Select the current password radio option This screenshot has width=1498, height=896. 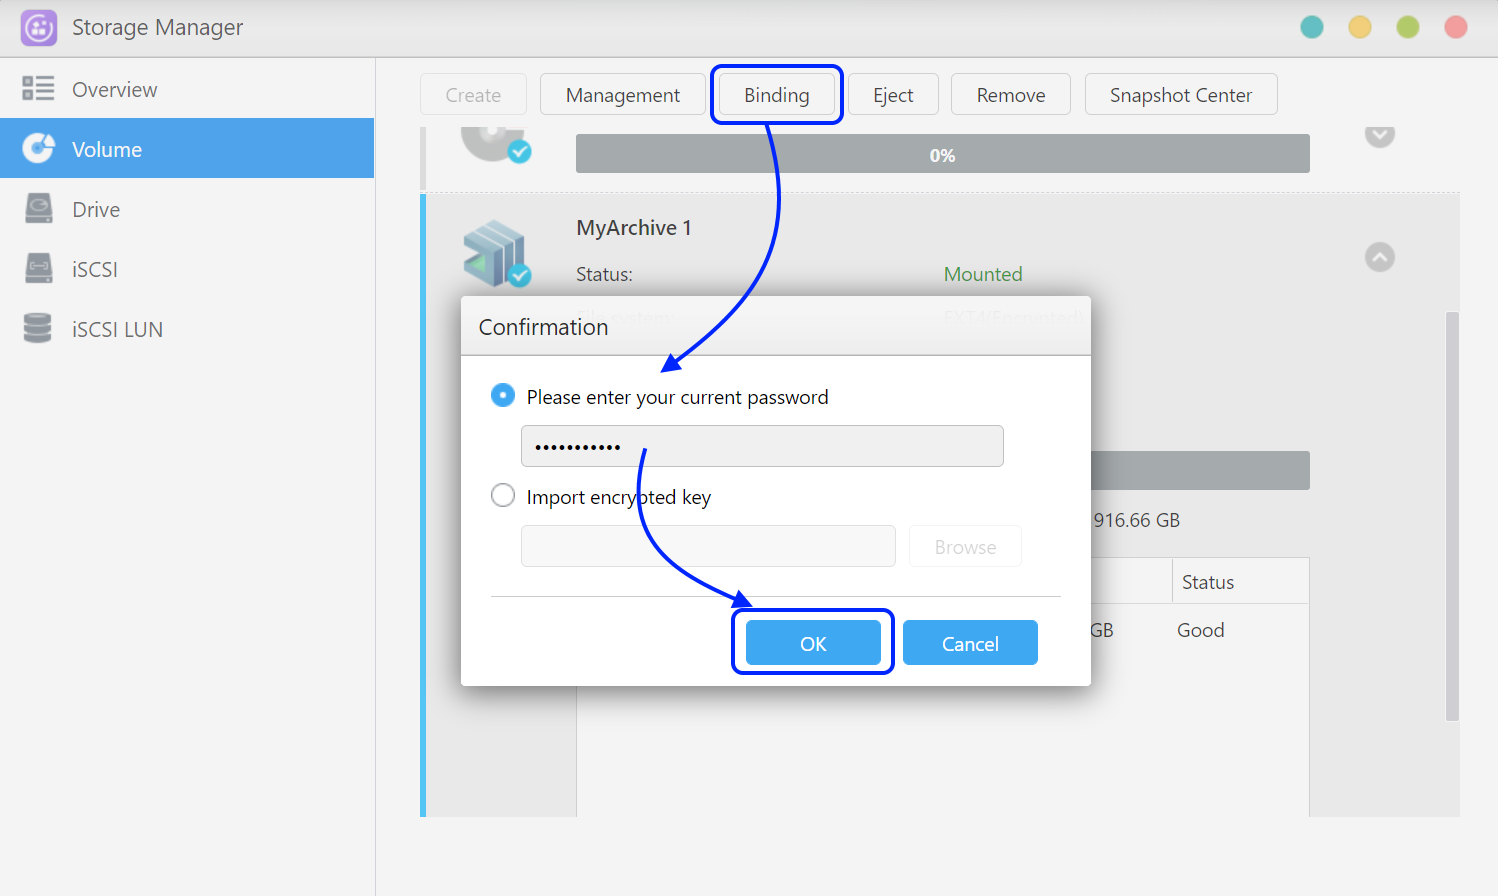pos(503,396)
